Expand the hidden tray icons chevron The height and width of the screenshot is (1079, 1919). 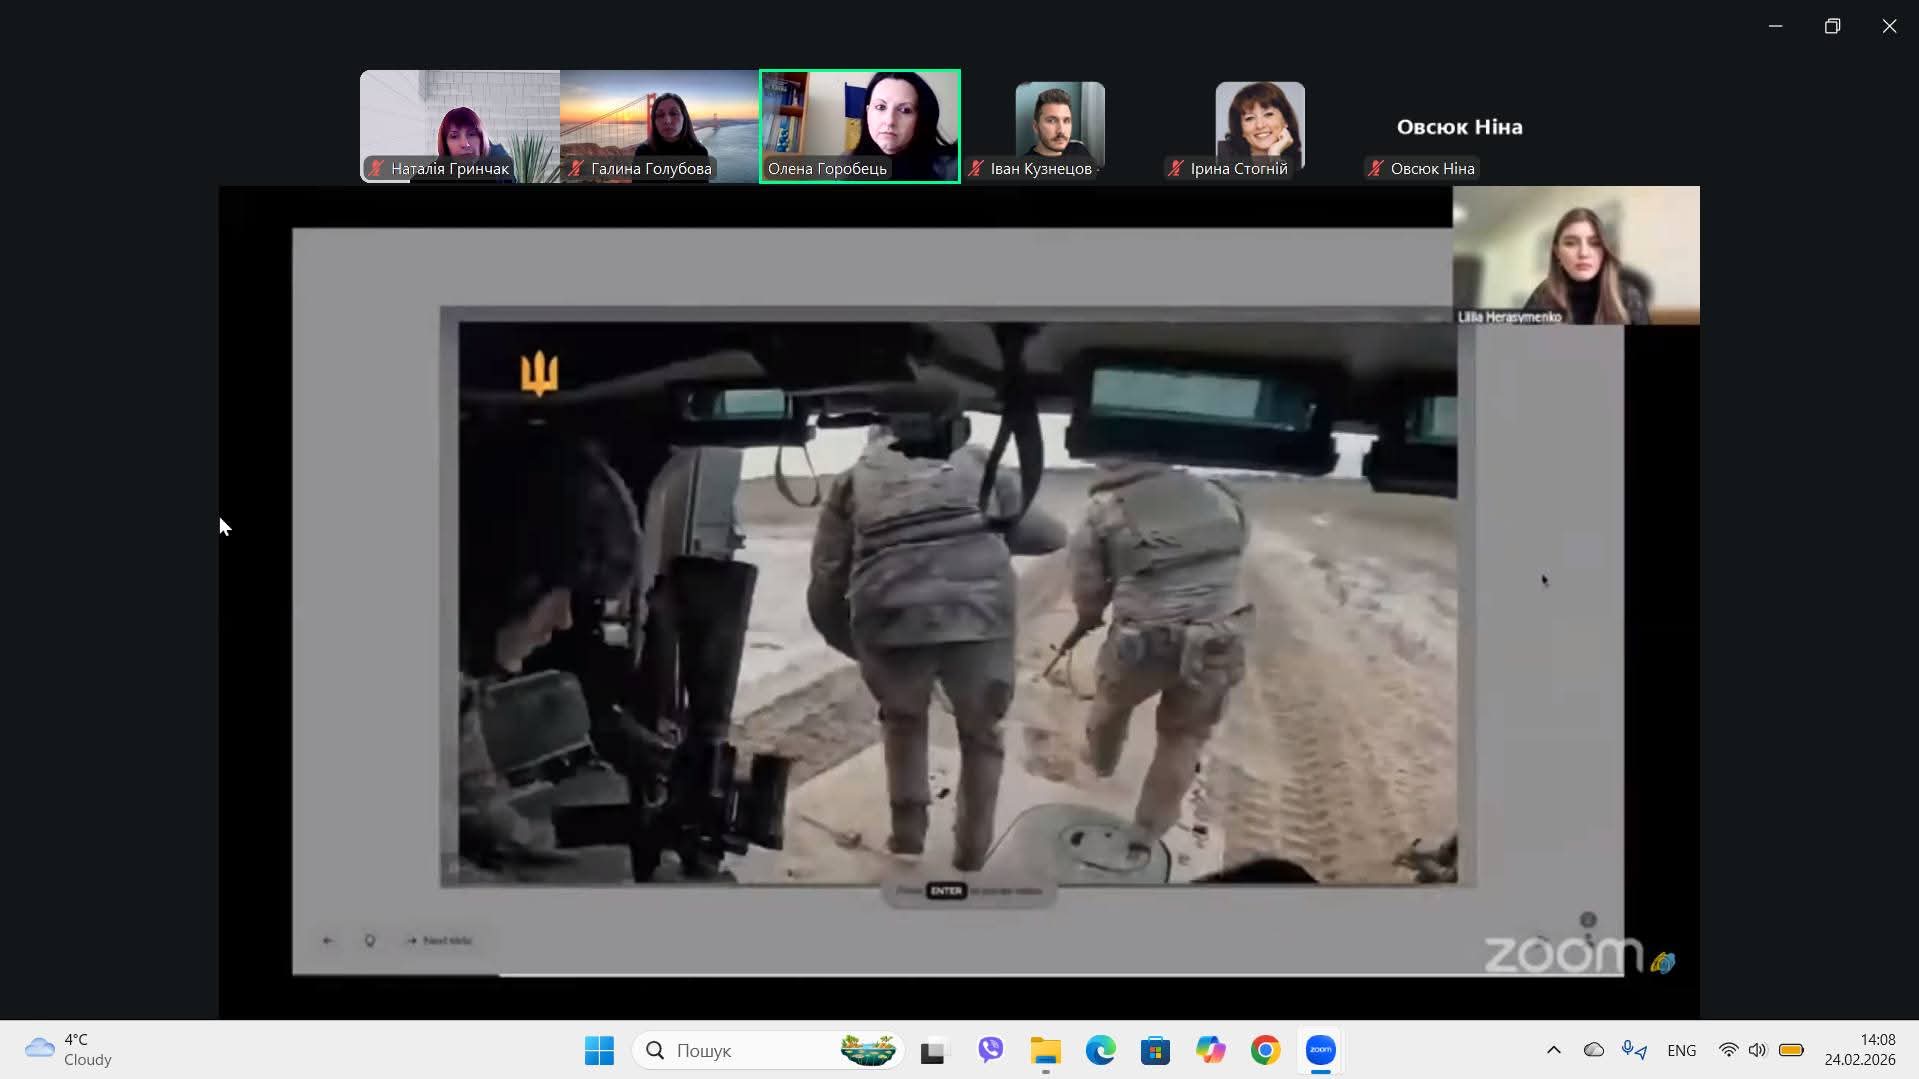coord(1553,1050)
